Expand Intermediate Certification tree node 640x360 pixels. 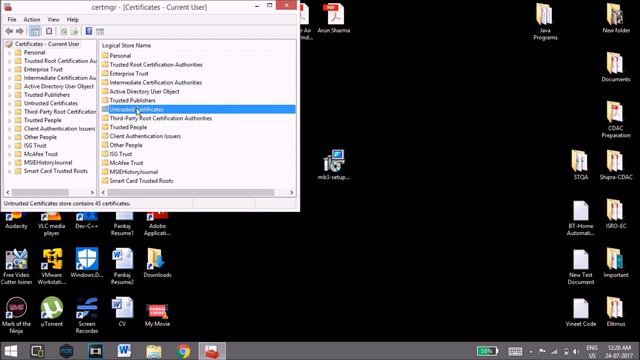[10, 78]
